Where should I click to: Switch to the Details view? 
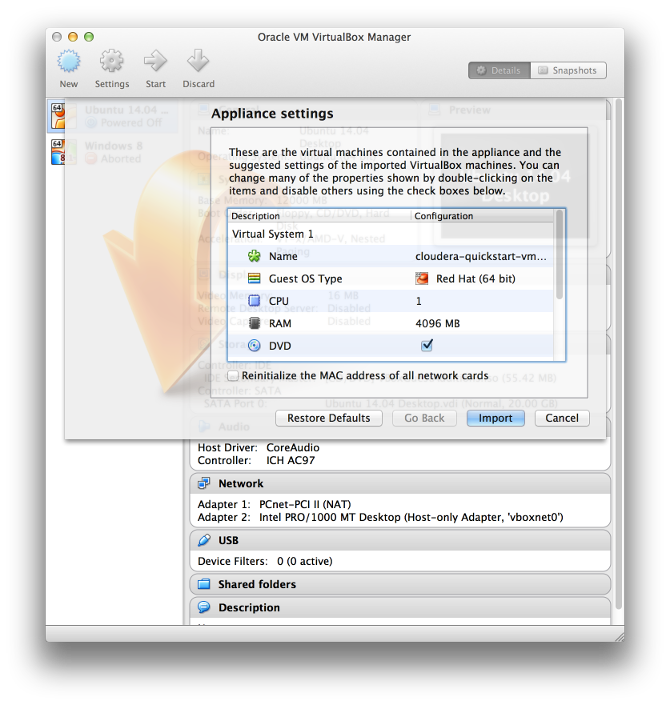tap(499, 71)
